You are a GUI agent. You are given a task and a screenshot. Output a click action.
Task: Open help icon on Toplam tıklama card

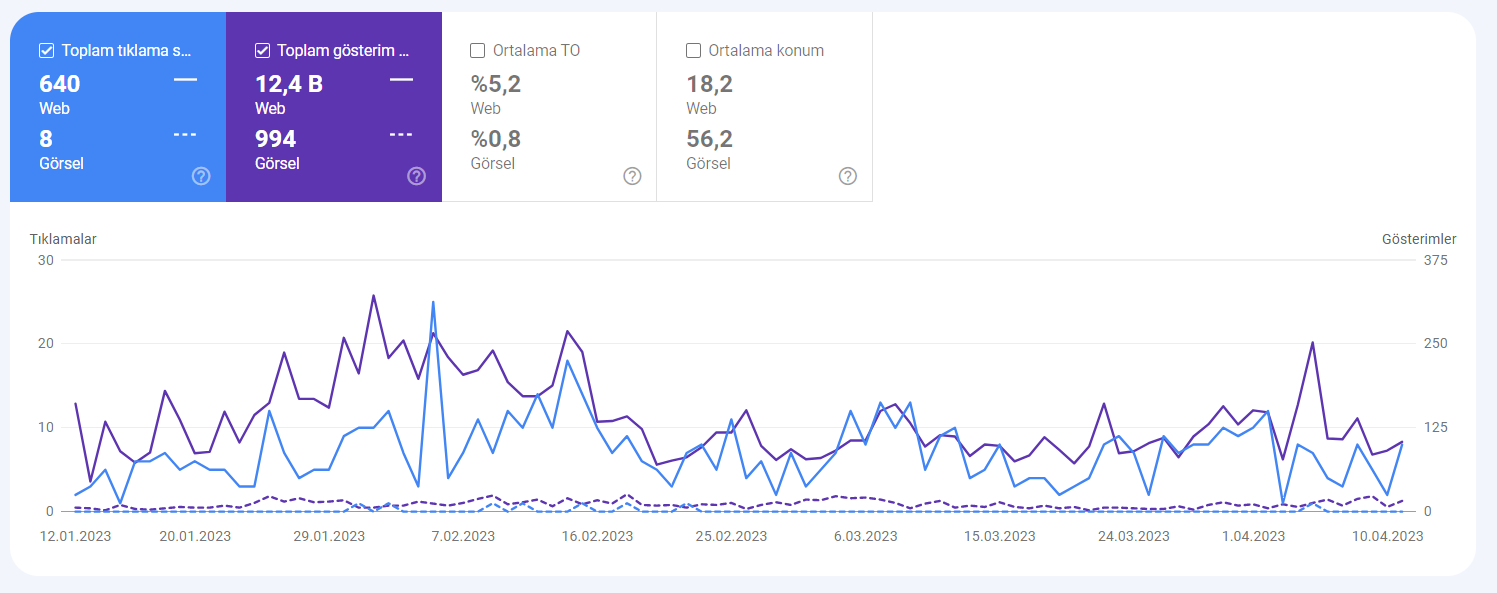201,176
